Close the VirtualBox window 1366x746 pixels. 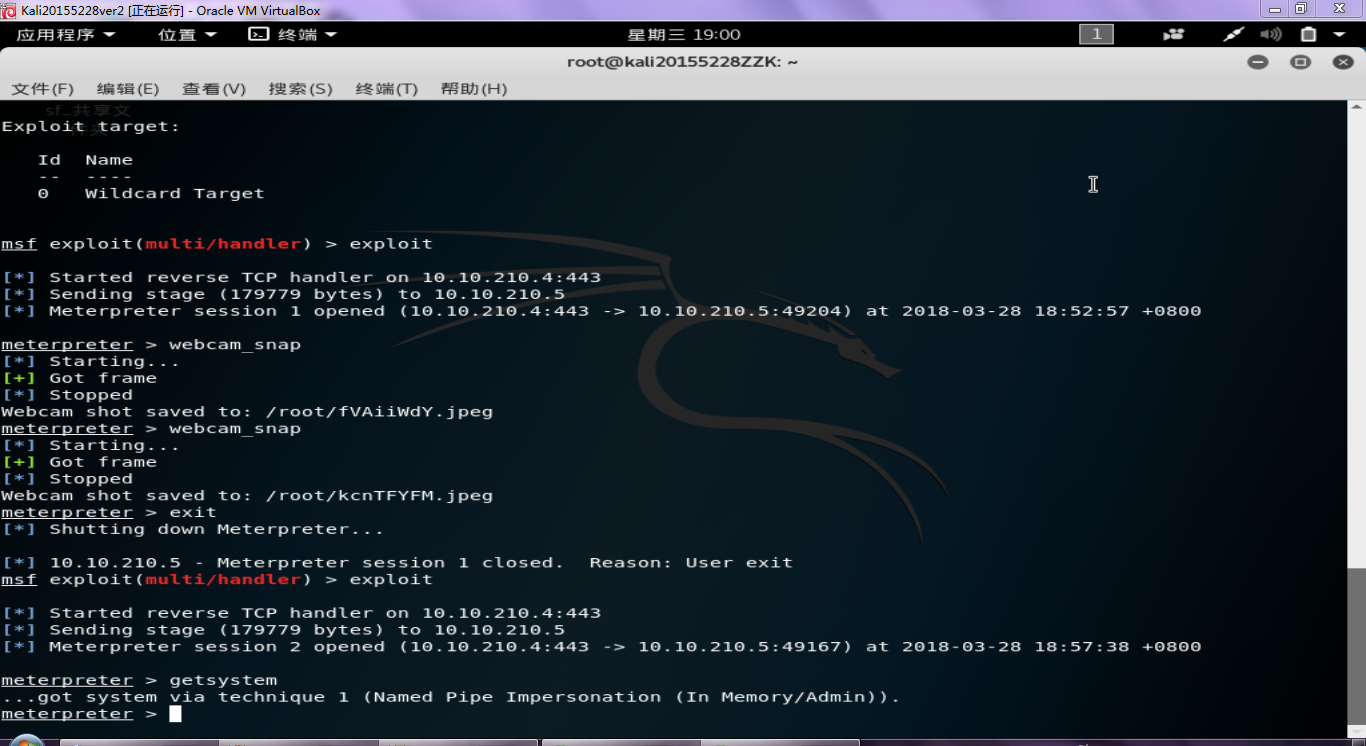click(x=1339, y=8)
